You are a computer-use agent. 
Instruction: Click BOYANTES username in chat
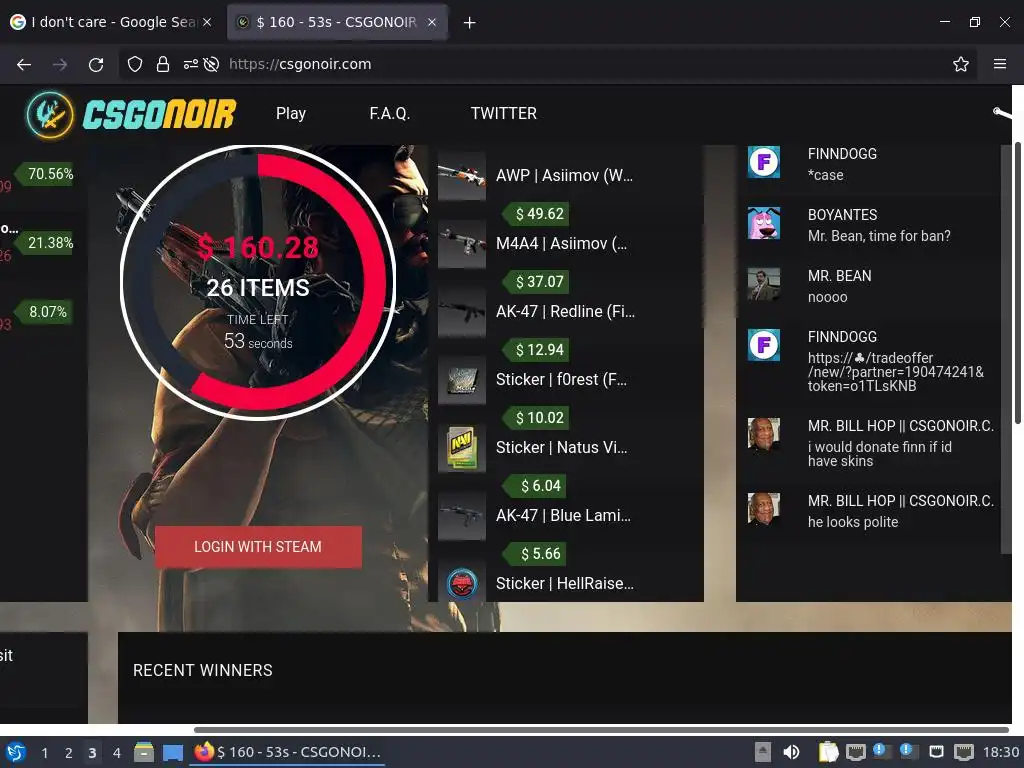pyautogui.click(x=842, y=215)
